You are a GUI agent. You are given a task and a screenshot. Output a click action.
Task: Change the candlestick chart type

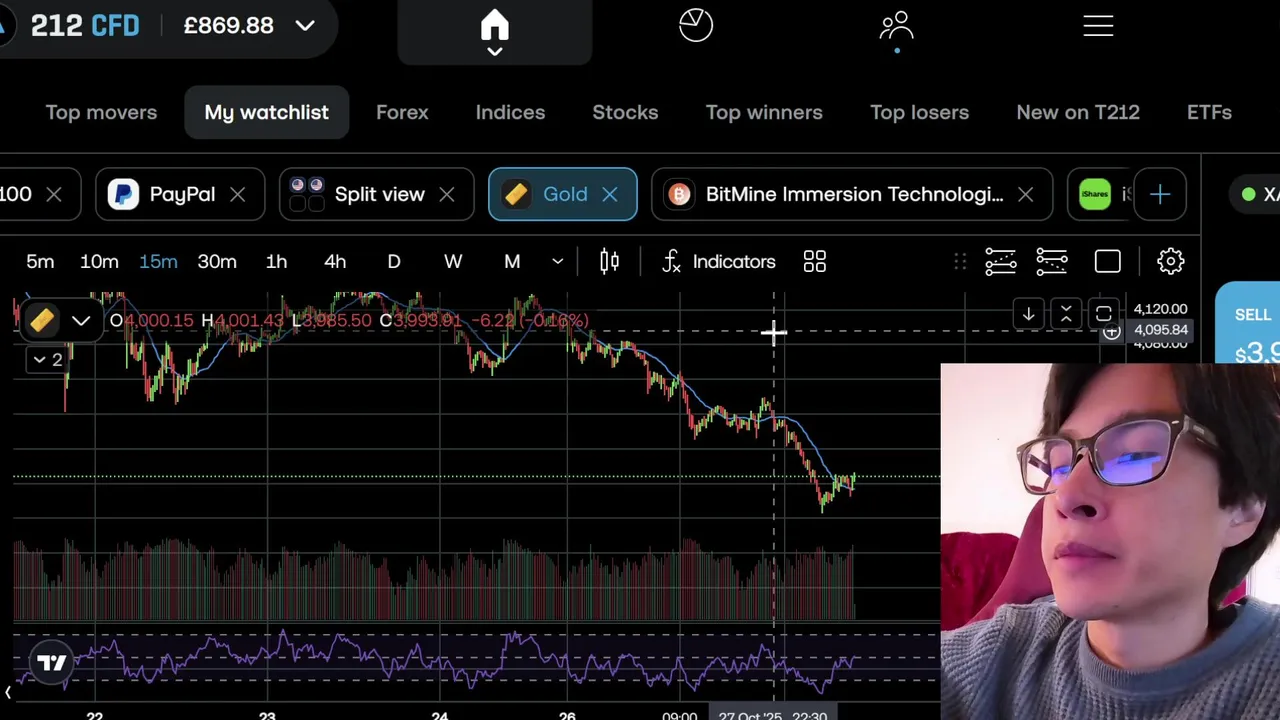tap(609, 262)
